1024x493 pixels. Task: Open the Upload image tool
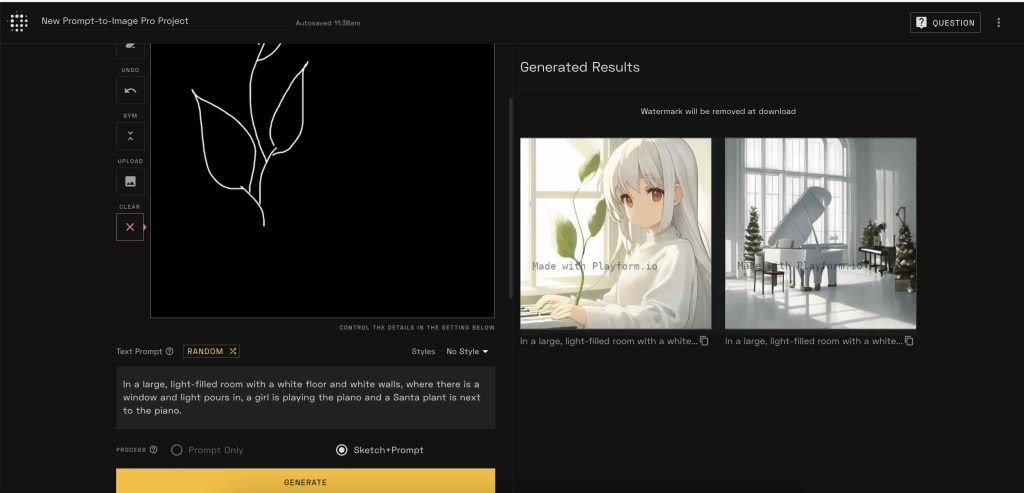[x=130, y=182]
